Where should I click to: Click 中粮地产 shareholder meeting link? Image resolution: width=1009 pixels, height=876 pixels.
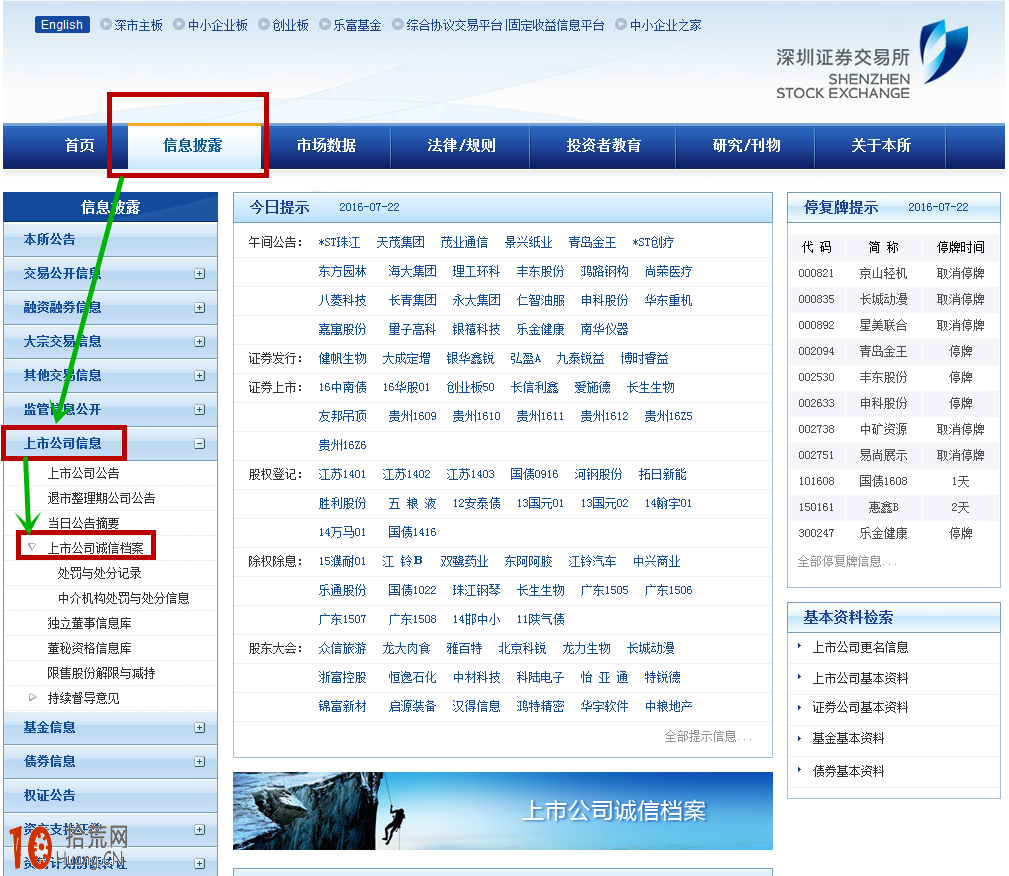coord(669,706)
